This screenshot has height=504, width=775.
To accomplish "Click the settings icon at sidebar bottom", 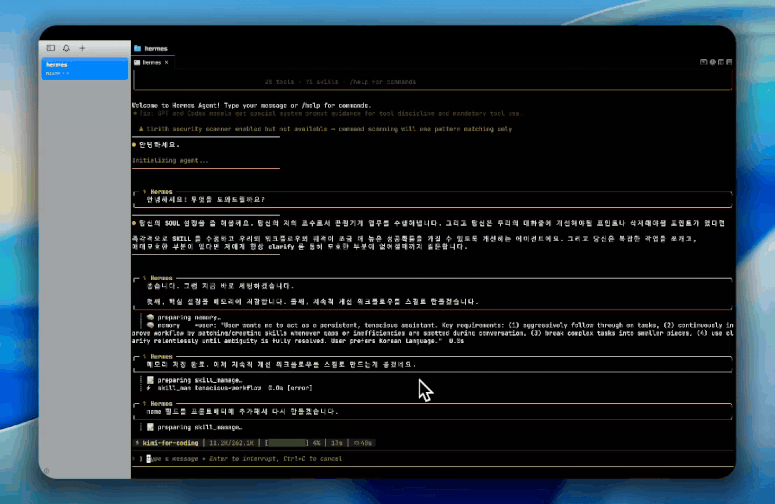I will 46,471.
